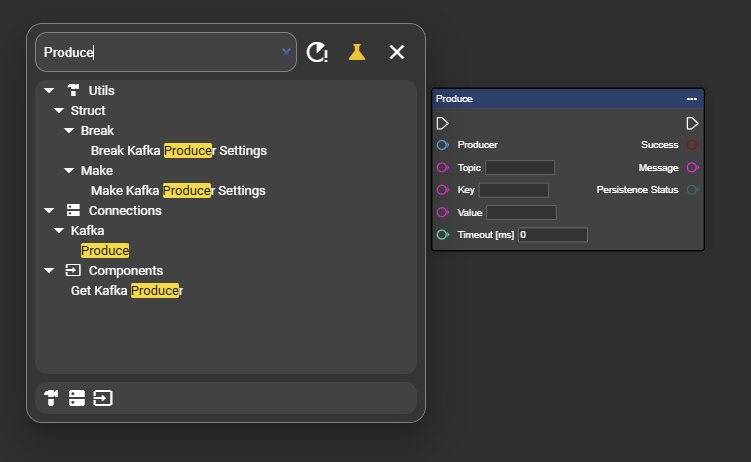
Task: Select Break Kafka Producer Settings entry
Action: tap(178, 151)
